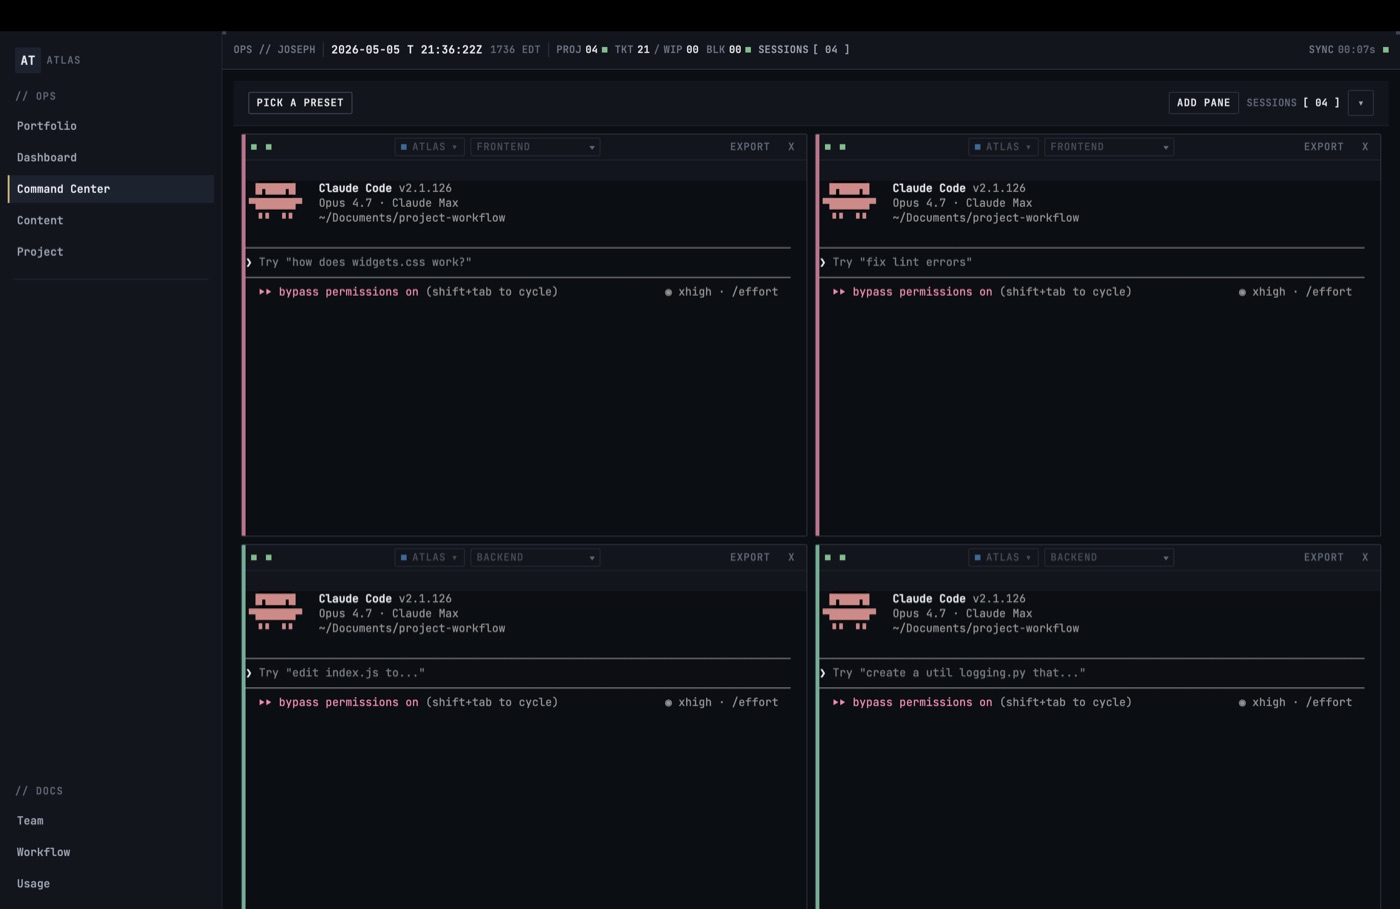Click /effort text in widgets.css pane
The width and height of the screenshot is (1400, 909).
pyautogui.click(x=755, y=292)
